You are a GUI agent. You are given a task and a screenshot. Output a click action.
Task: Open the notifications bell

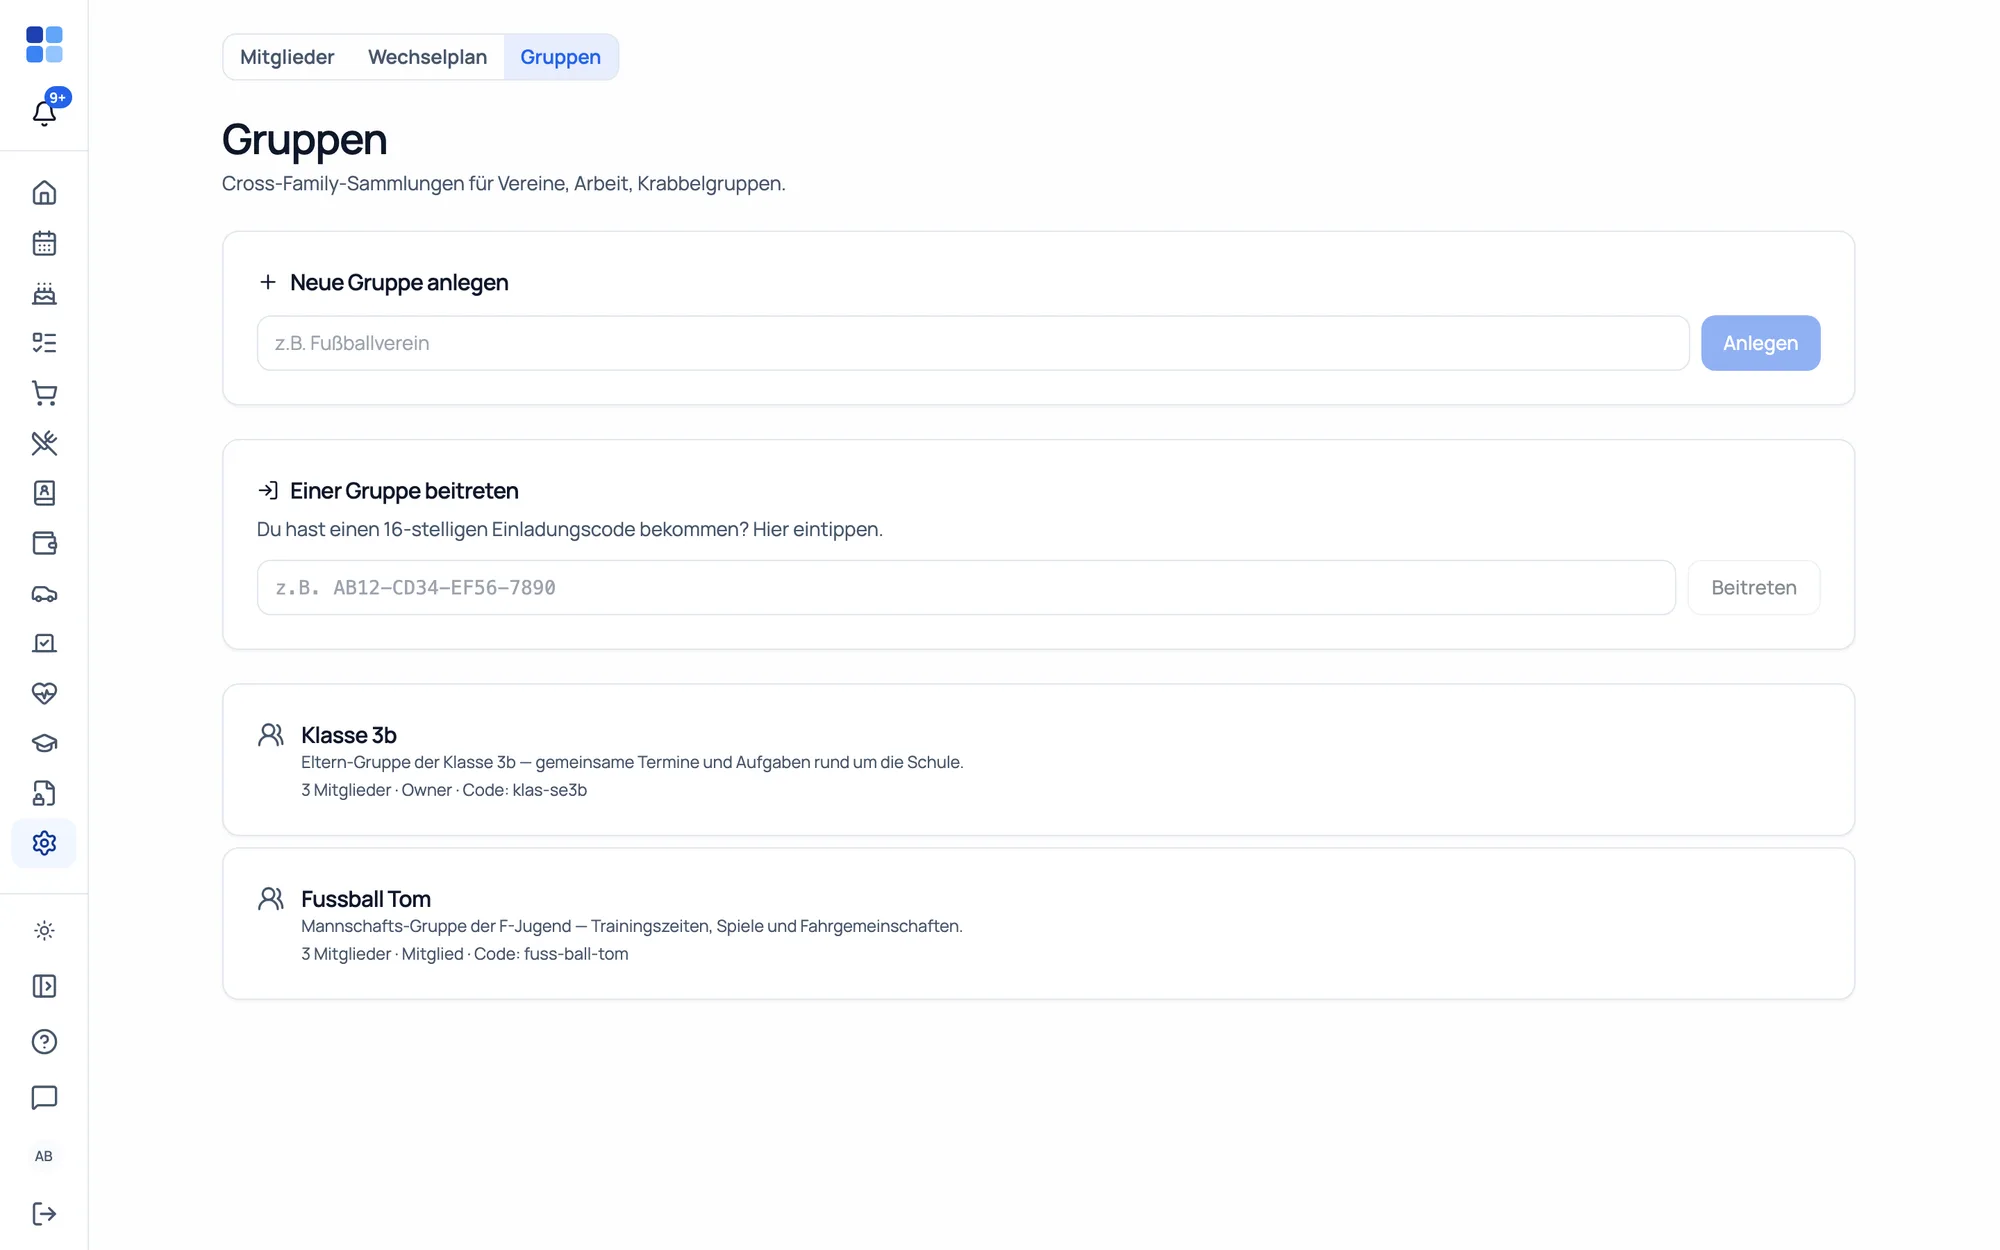pos(44,112)
